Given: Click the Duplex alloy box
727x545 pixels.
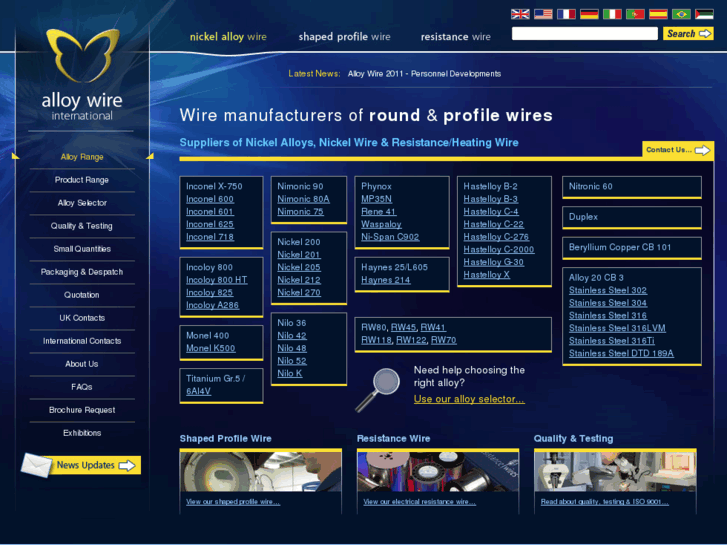Looking at the screenshot, I should (x=631, y=218).
